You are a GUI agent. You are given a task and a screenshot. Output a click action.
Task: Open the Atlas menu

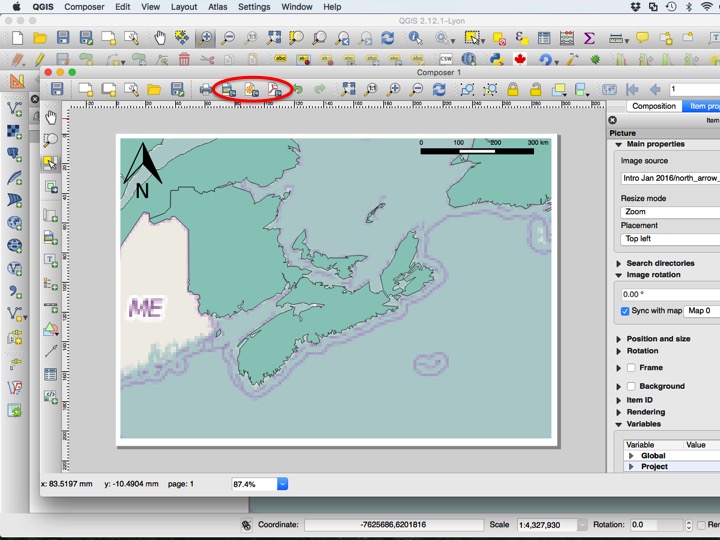(218, 7)
